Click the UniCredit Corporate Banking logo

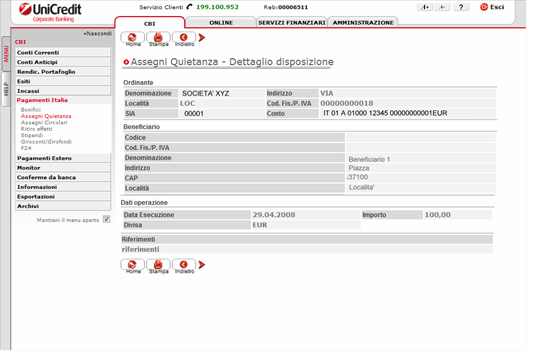point(50,13)
